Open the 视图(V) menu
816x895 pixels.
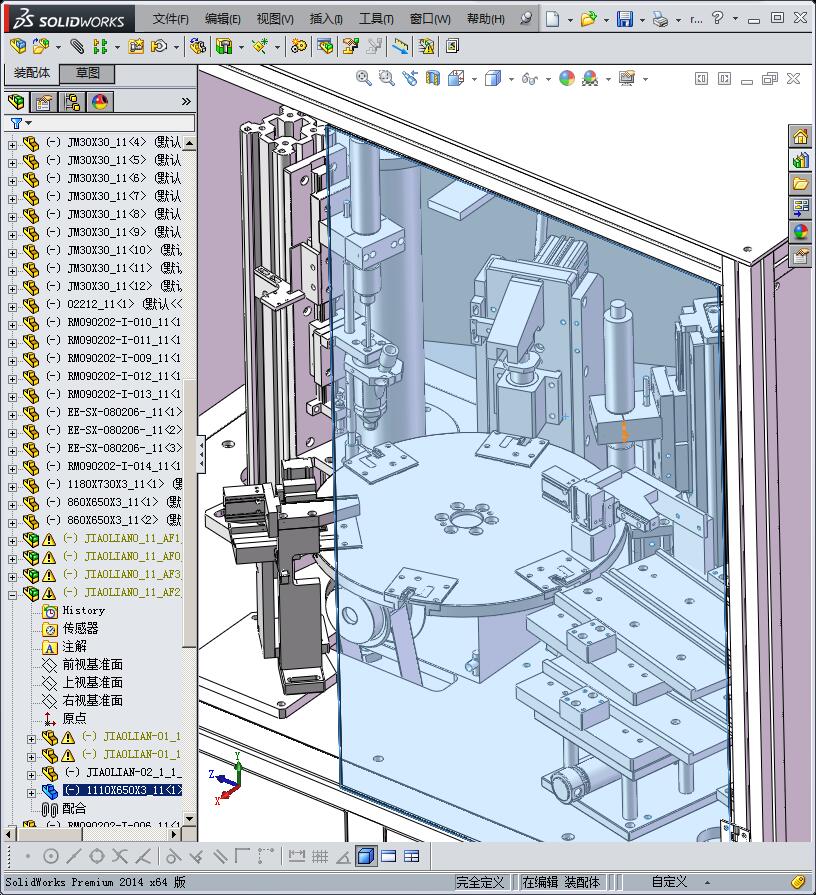(x=275, y=19)
